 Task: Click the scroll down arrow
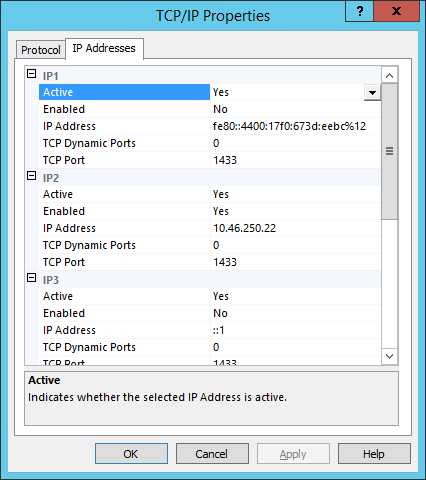click(389, 356)
